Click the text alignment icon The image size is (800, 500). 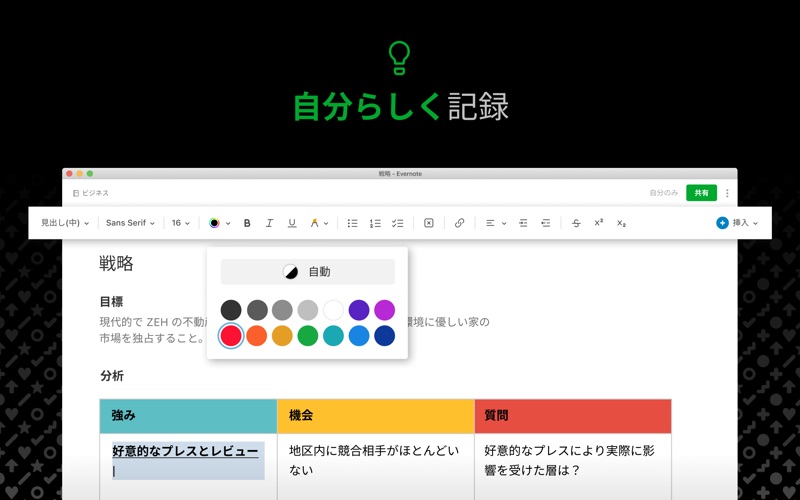(490, 223)
